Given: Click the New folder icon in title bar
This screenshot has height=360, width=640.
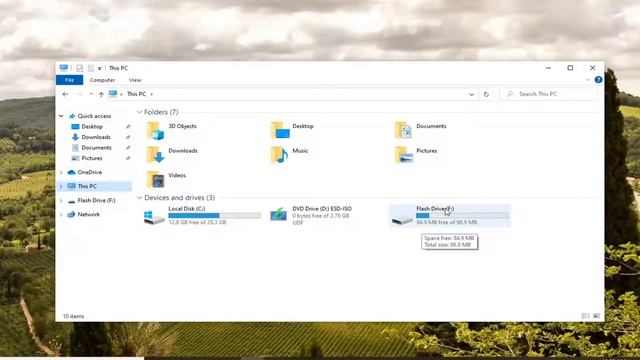Looking at the screenshot, I should (x=91, y=68).
